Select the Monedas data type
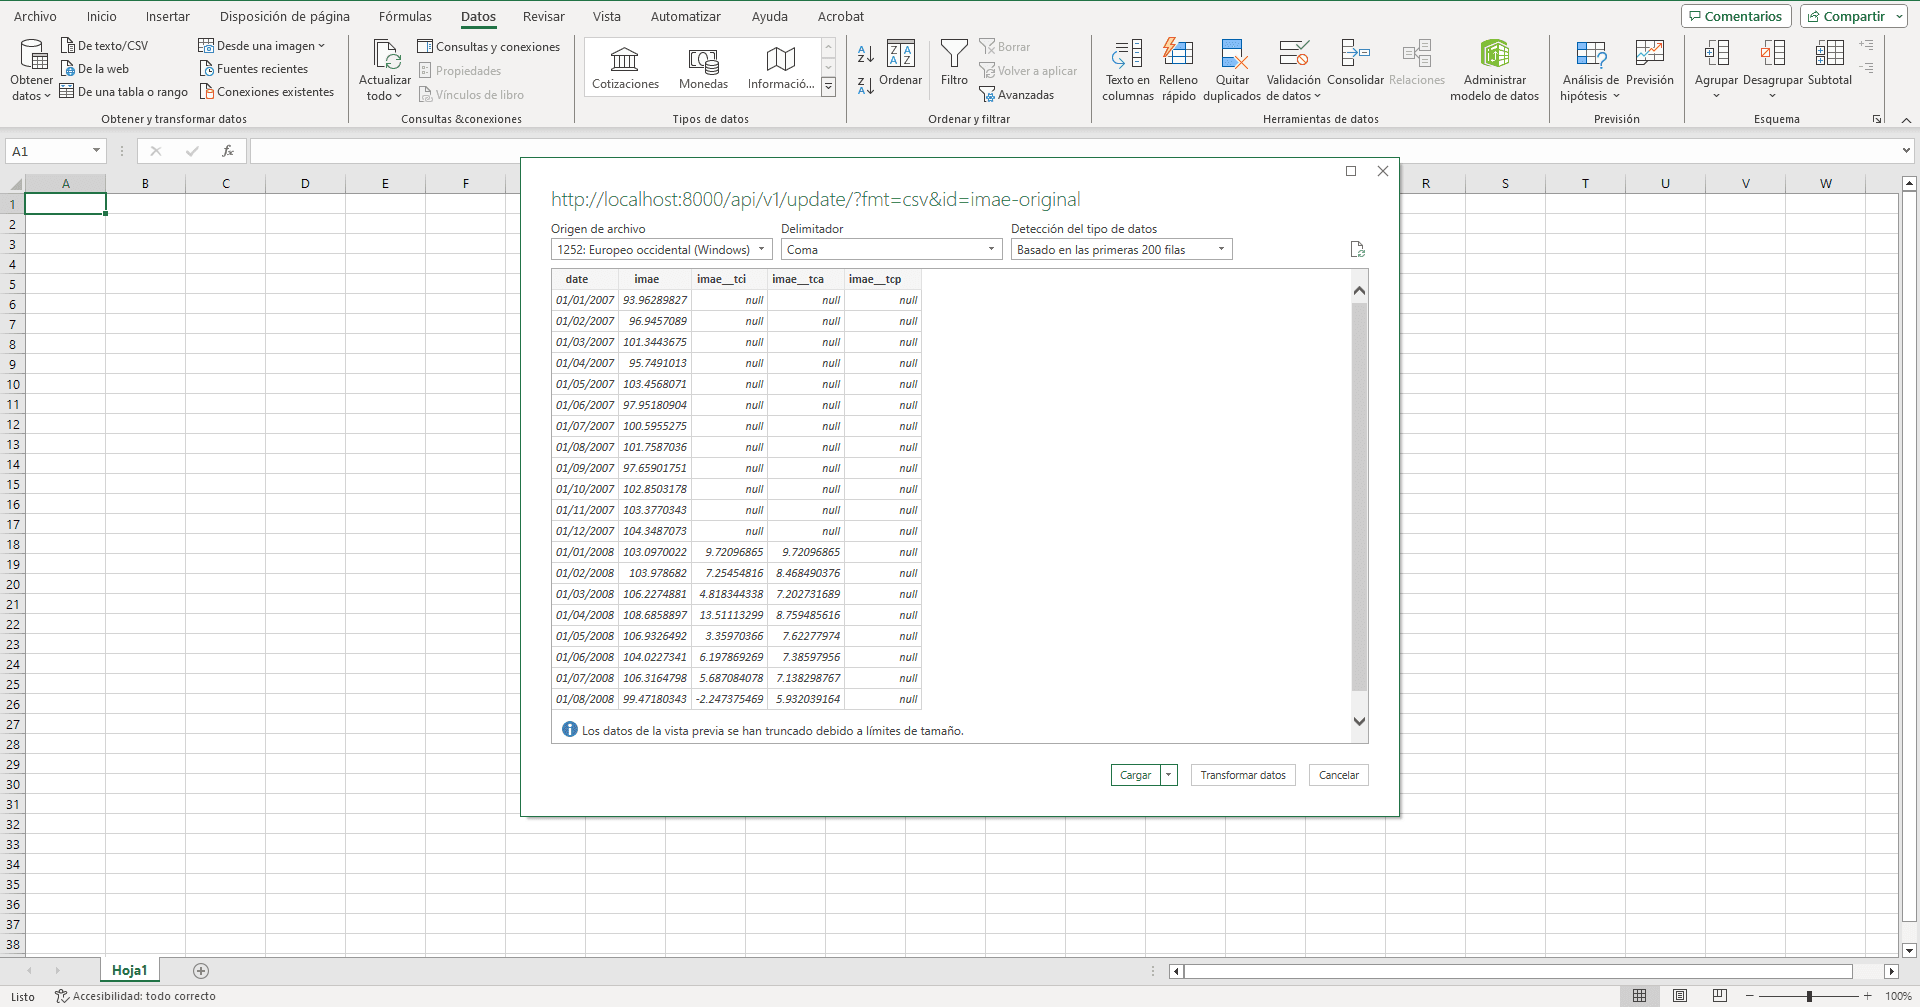This screenshot has width=1920, height=1007. (703, 68)
